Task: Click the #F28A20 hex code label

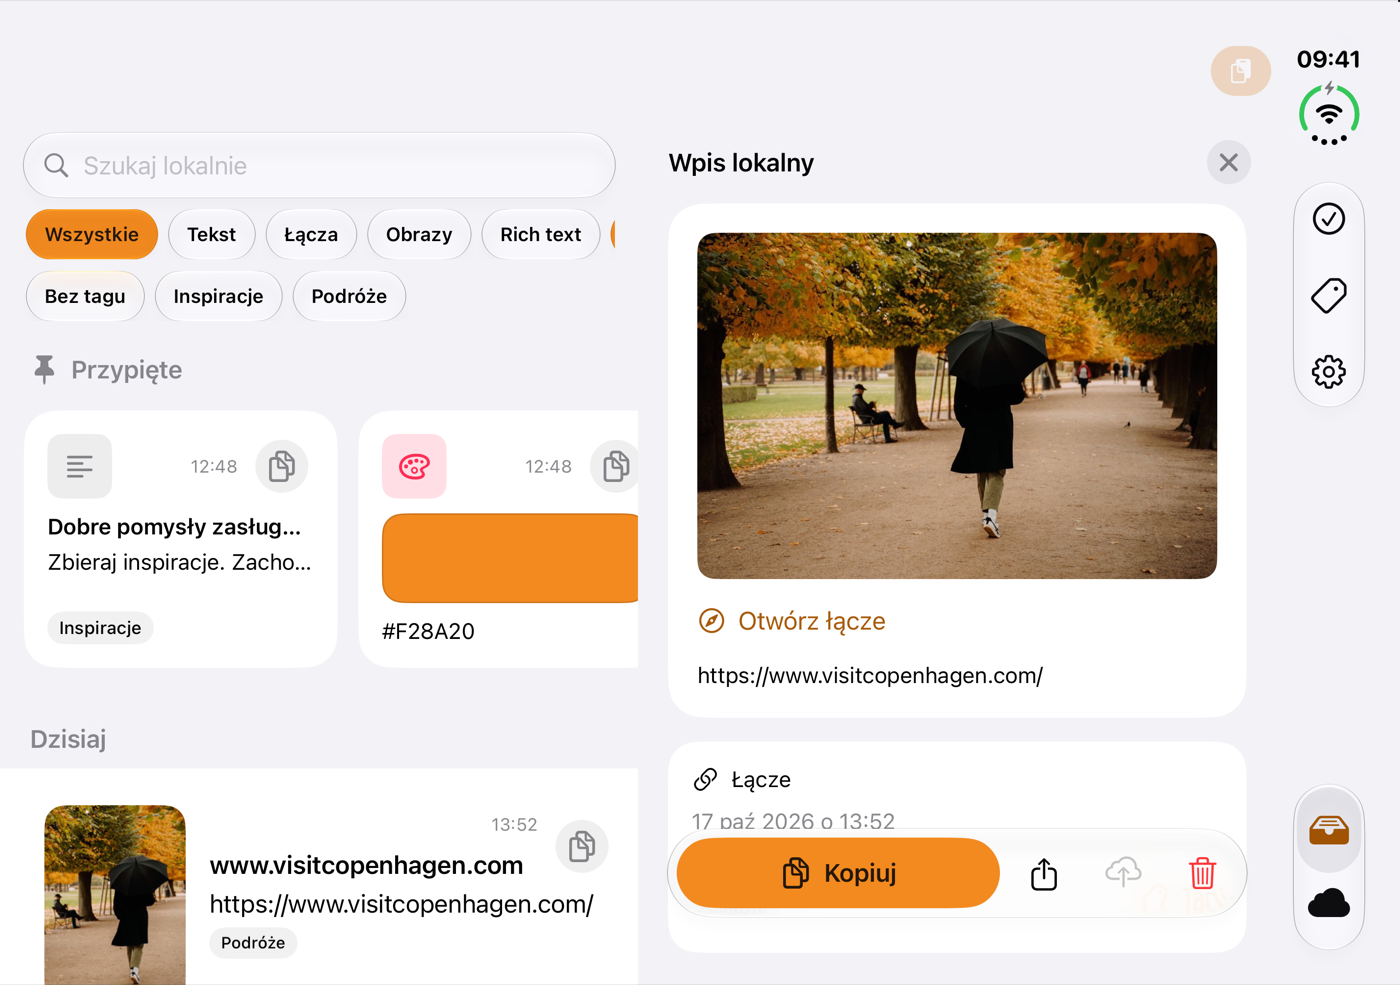Action: [428, 632]
